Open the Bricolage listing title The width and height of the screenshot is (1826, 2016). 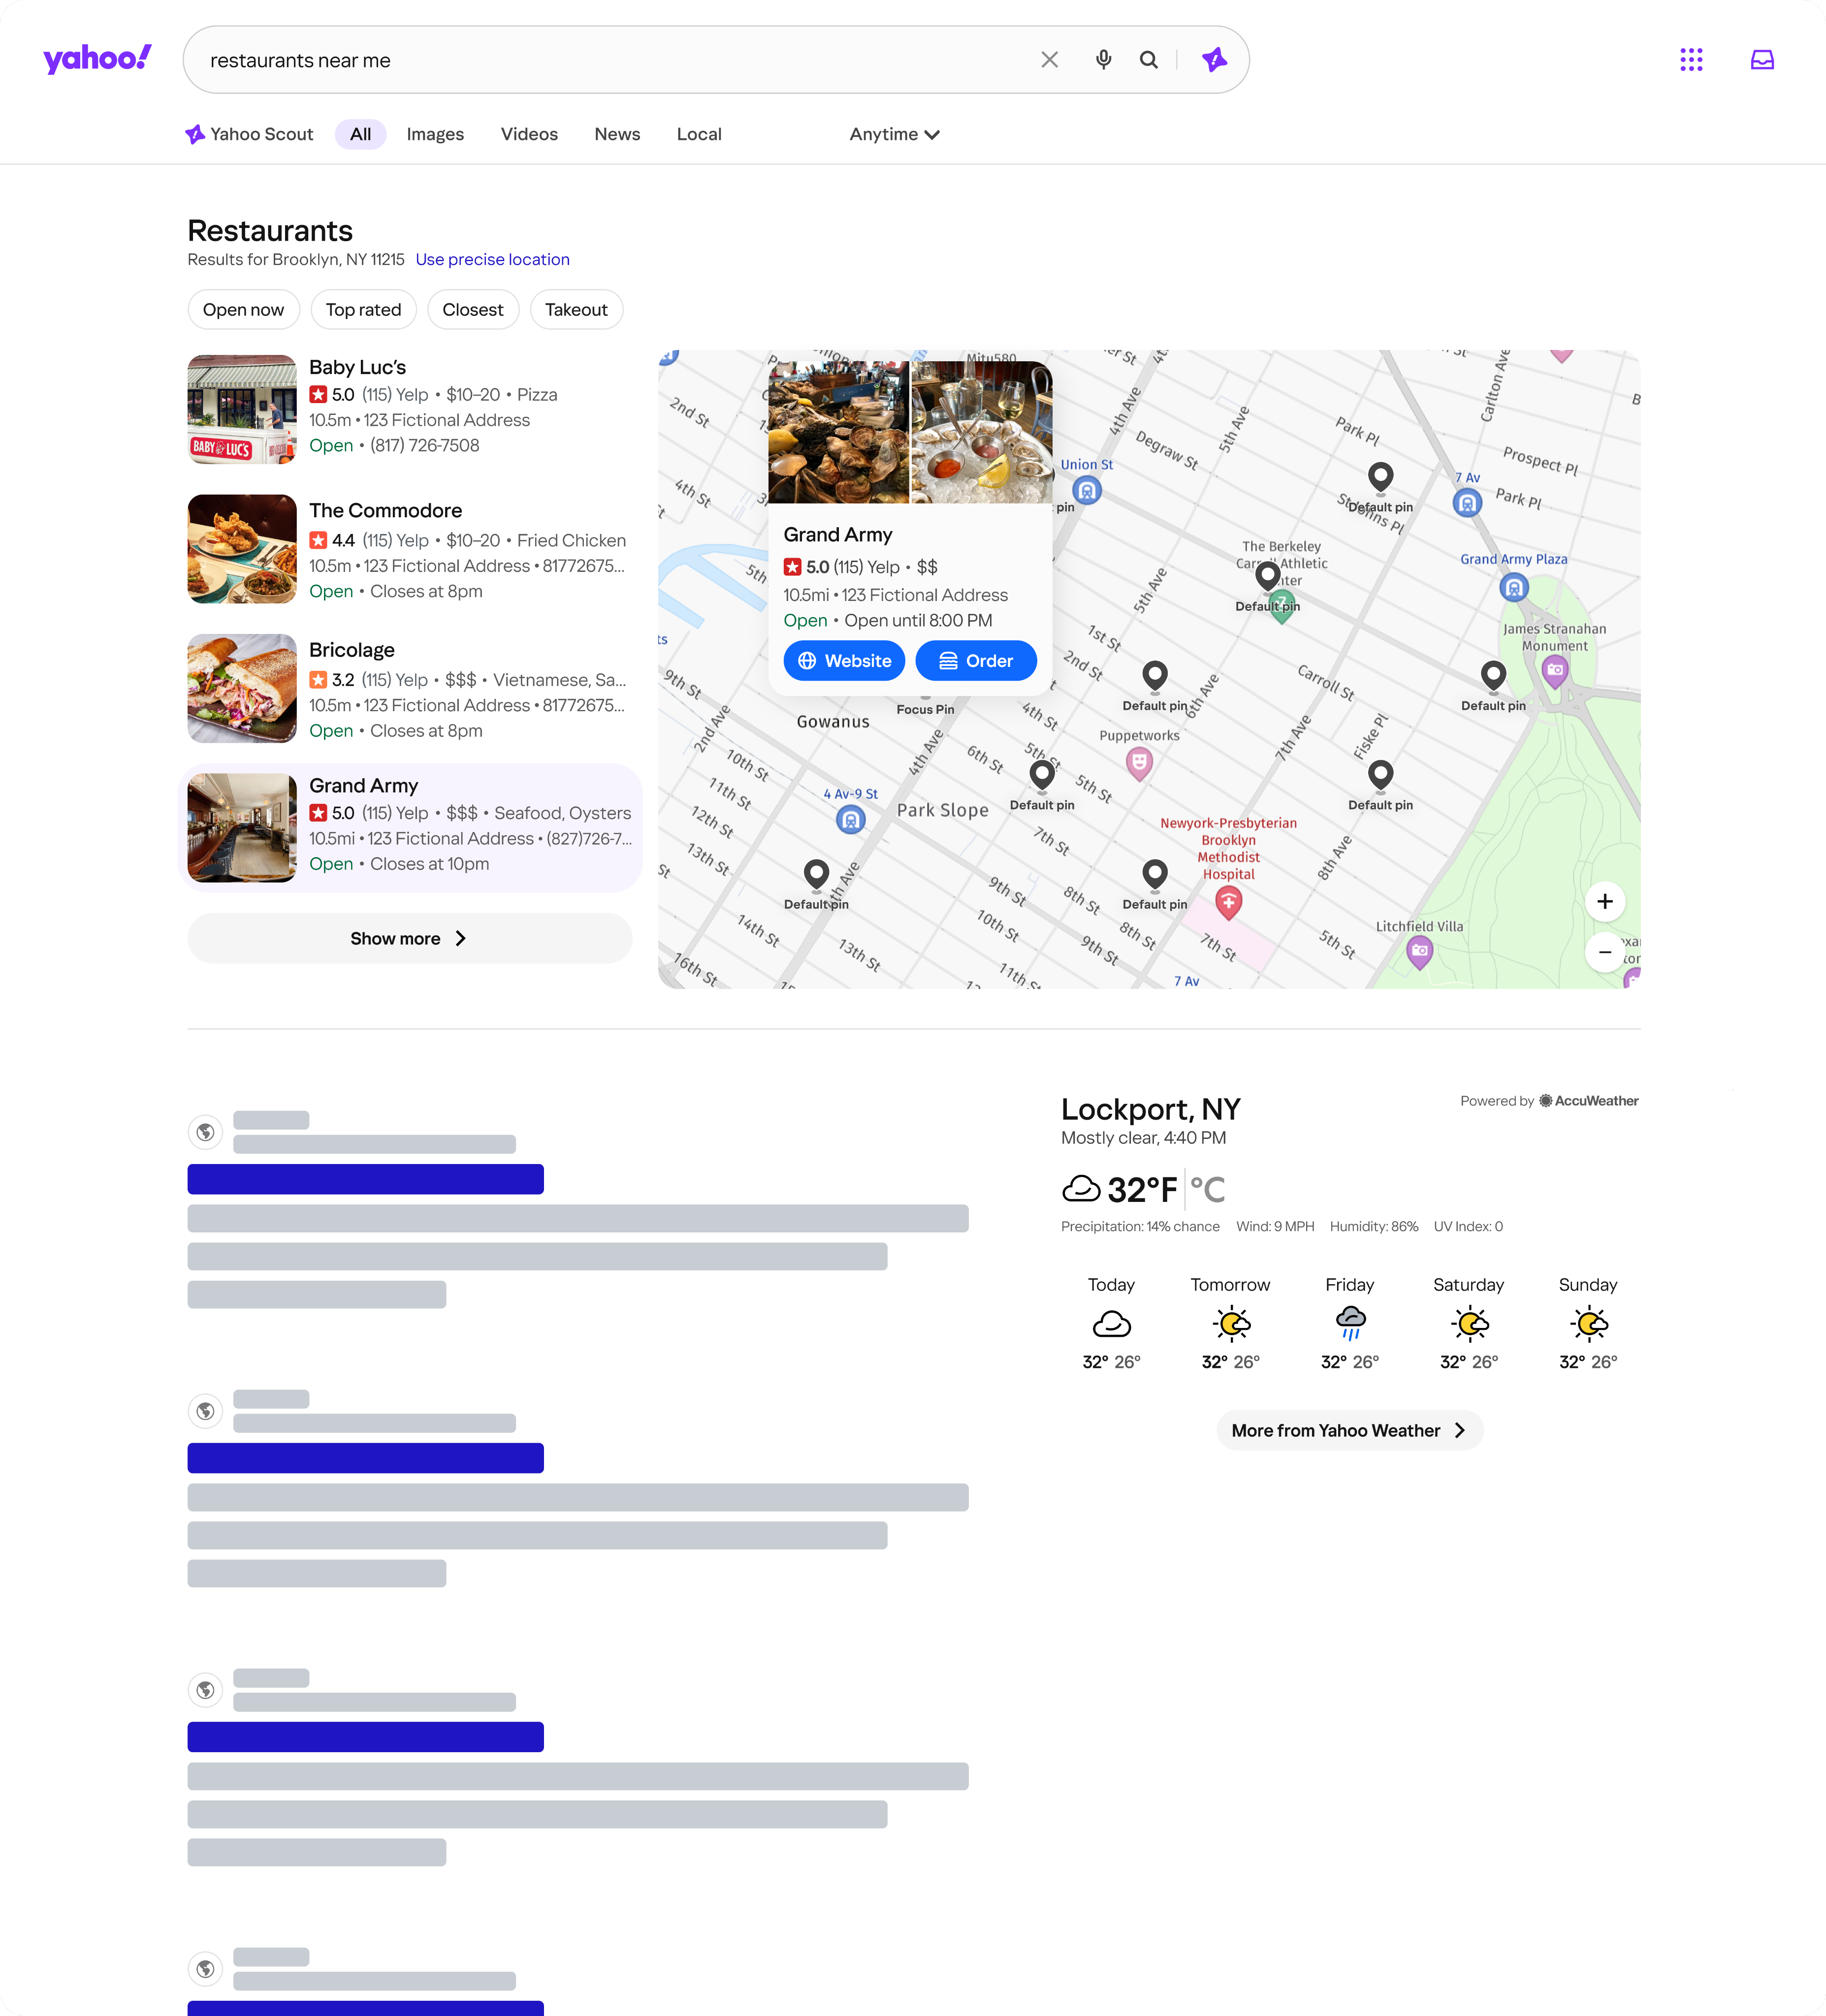[x=351, y=650]
